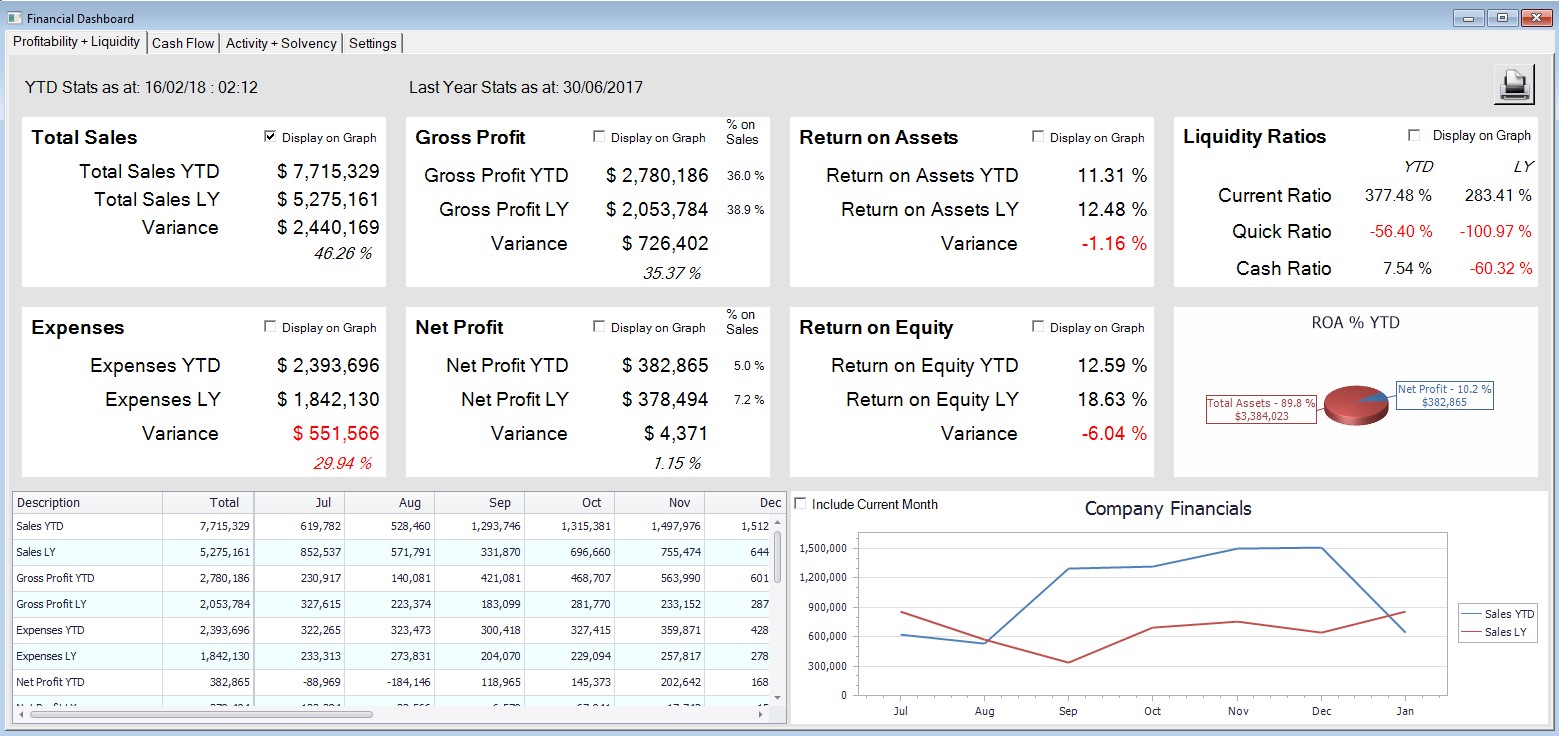Screen dimensions: 1559x736
Task: Select the Profitability + Liquidity tab
Action: click(76, 42)
